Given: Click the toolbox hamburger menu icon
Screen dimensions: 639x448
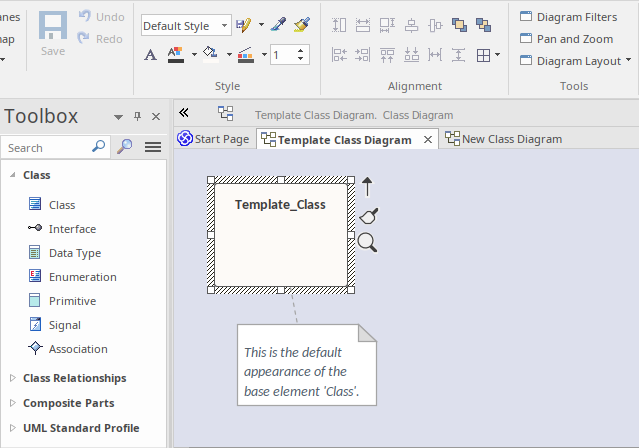Looking at the screenshot, I should tap(153, 147).
